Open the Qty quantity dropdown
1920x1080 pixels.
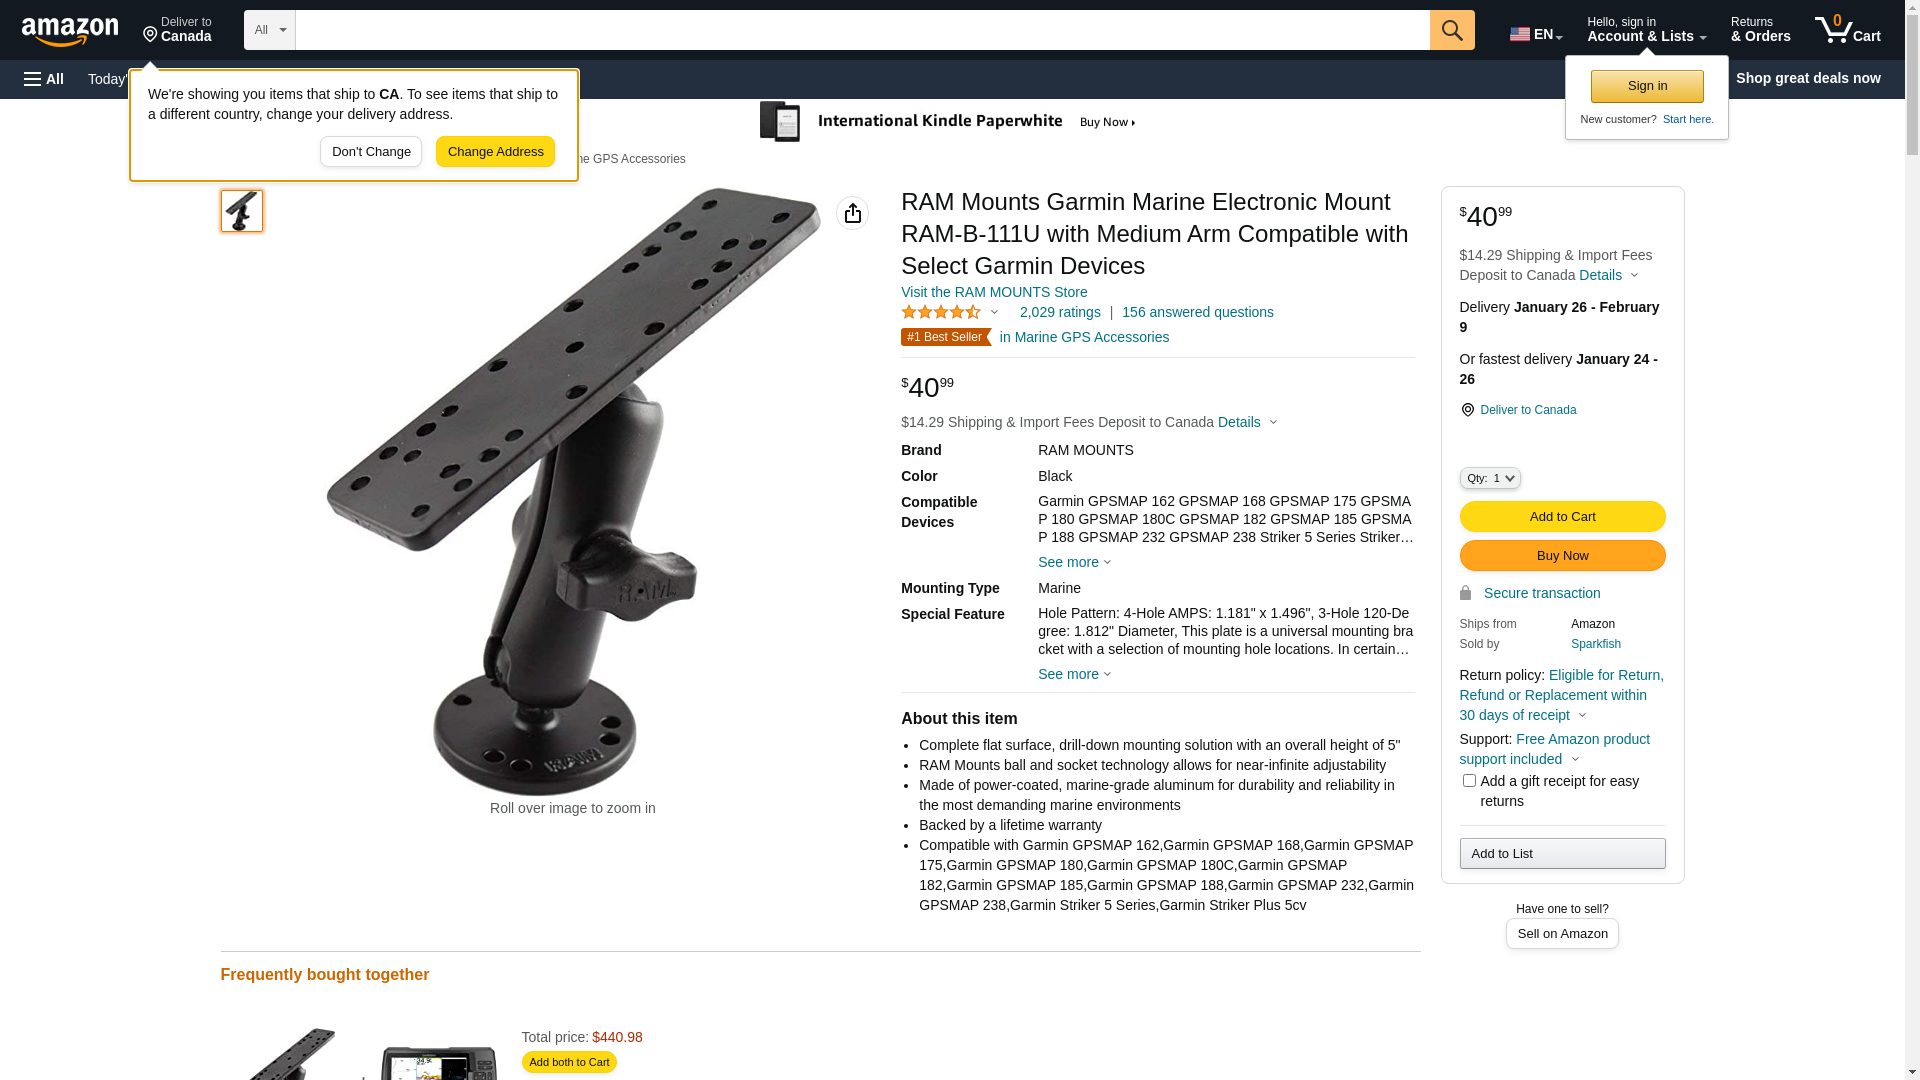[1490, 479]
